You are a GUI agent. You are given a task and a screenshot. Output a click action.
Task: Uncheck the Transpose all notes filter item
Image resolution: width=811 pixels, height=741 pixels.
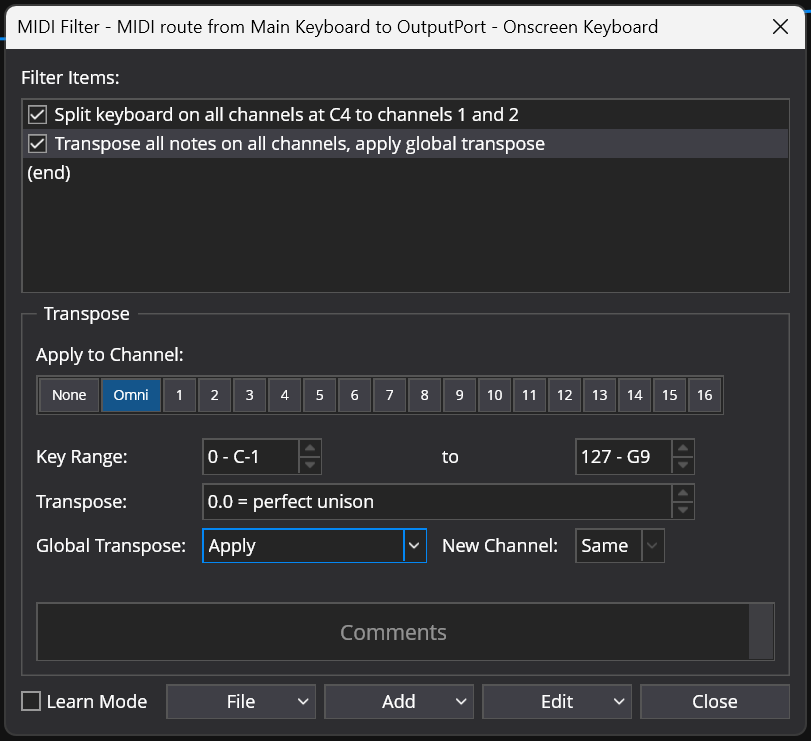point(37,143)
